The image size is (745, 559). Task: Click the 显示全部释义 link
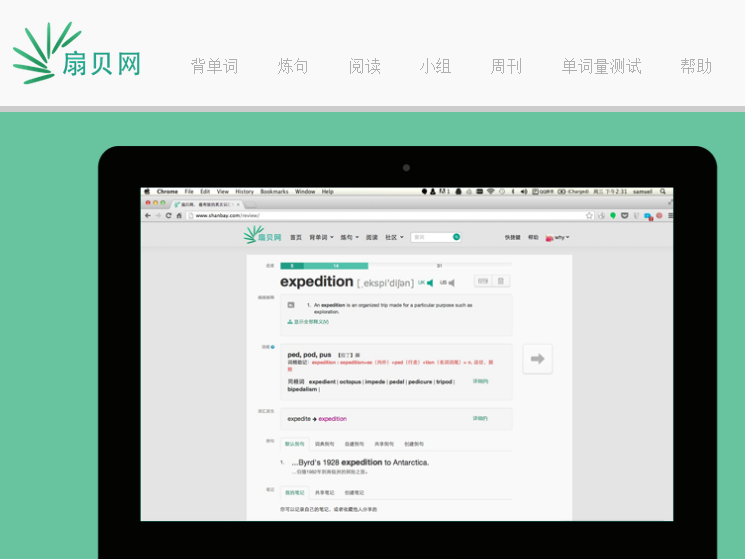tap(308, 322)
